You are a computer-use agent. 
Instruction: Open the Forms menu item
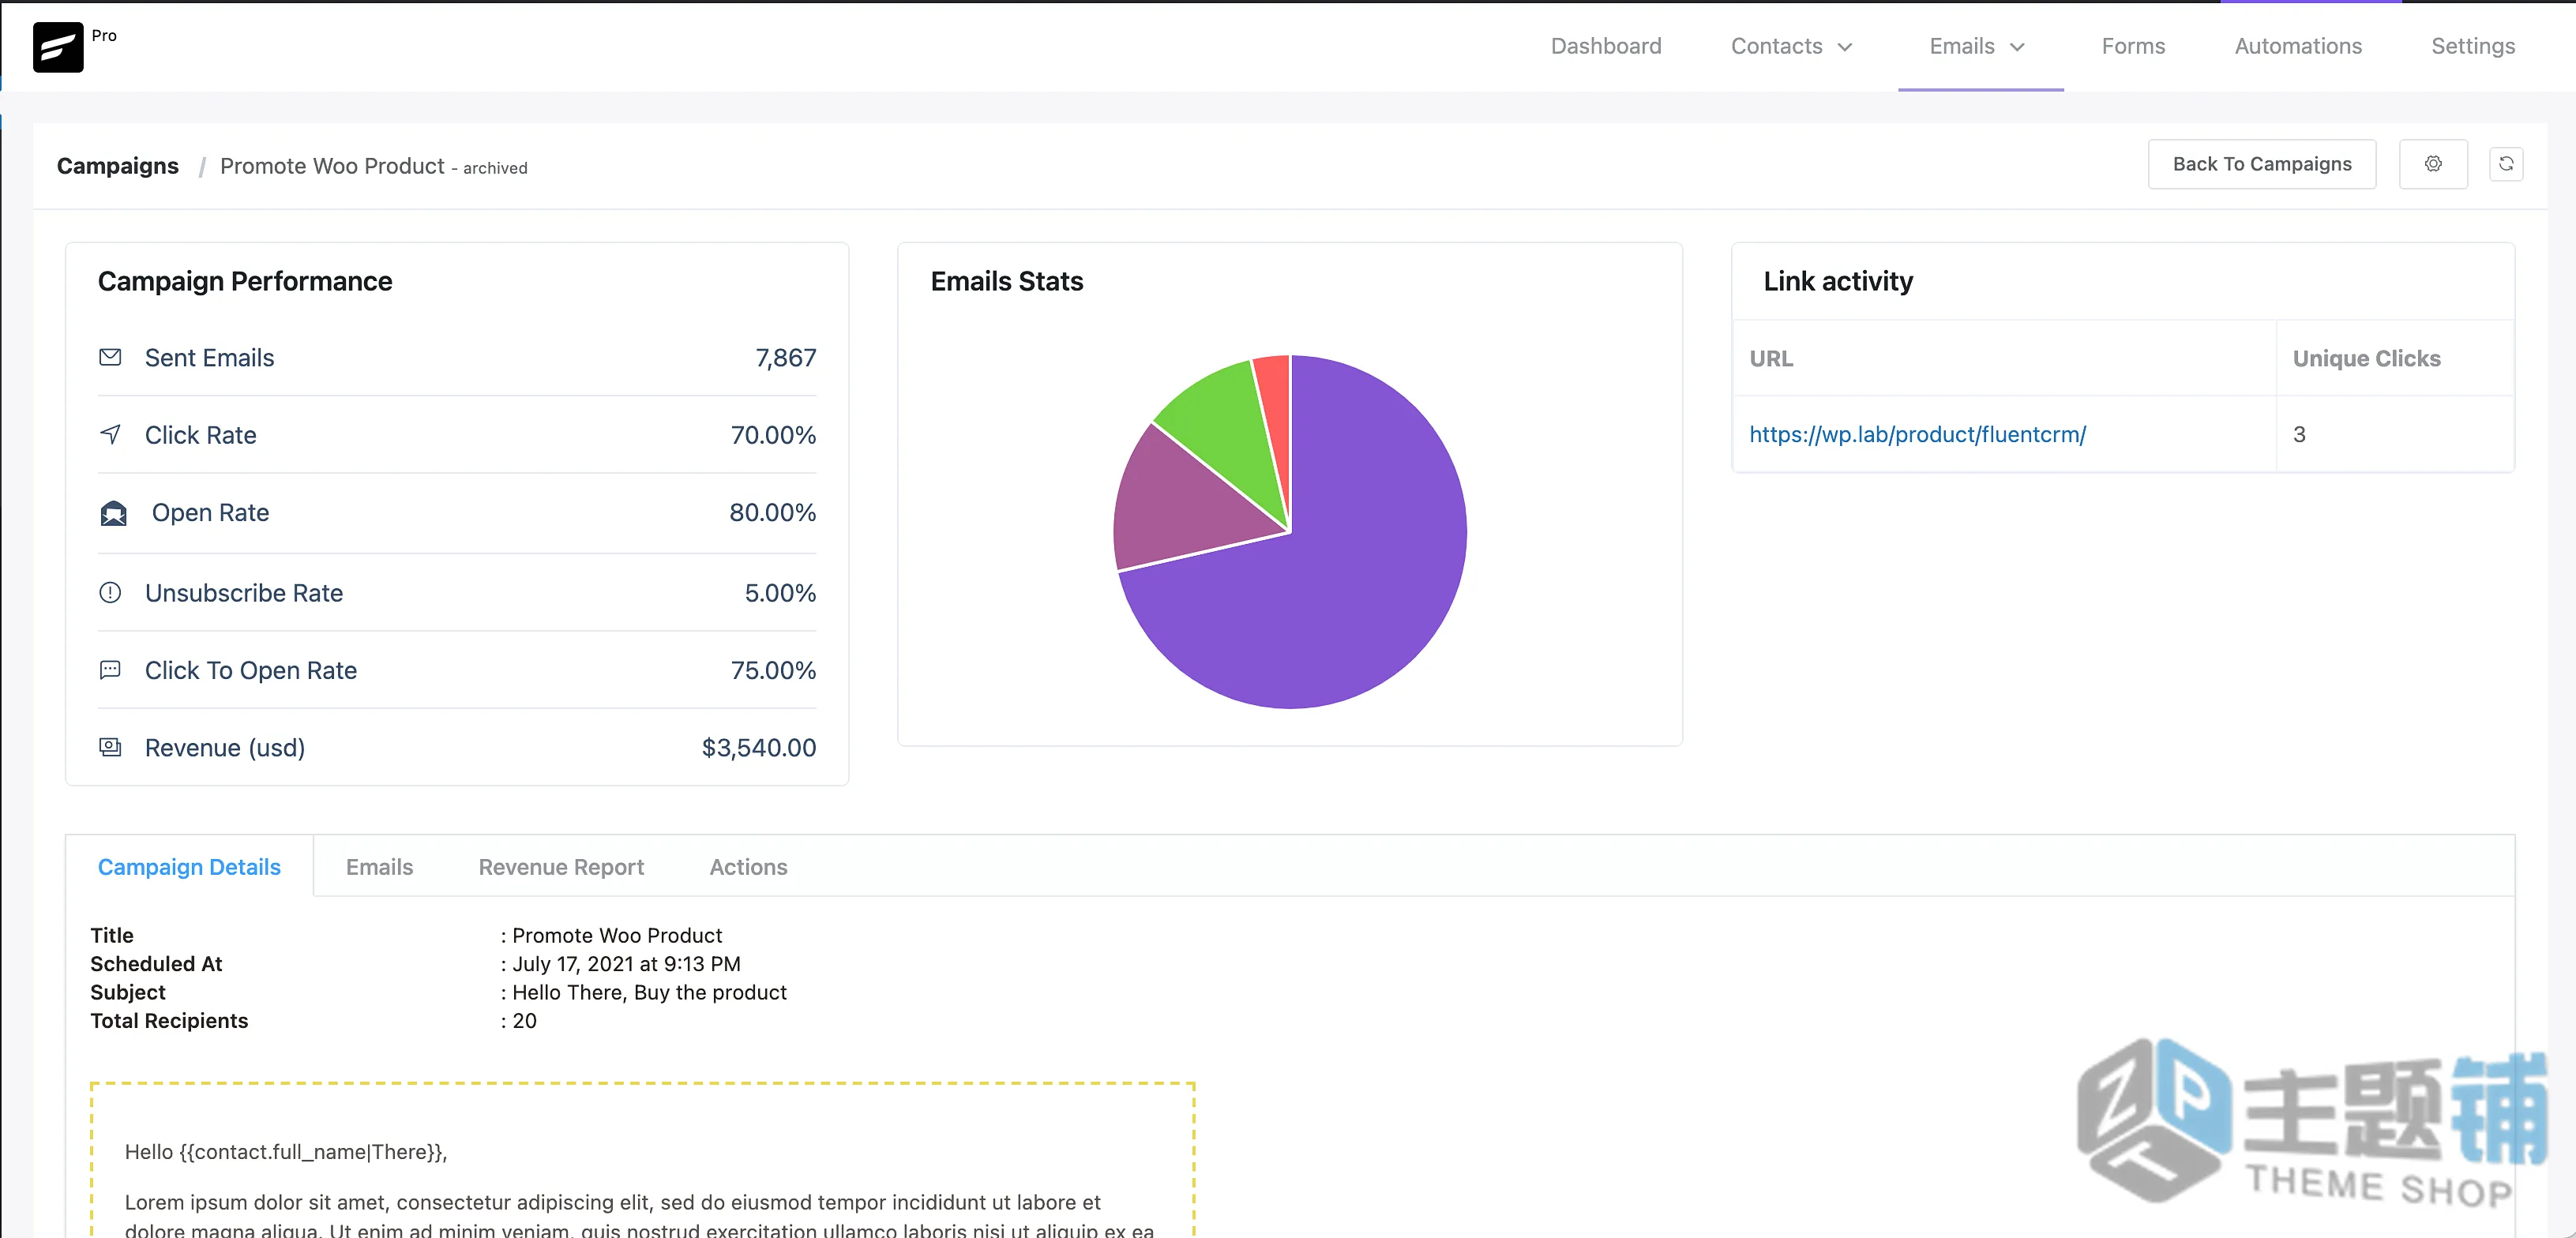[x=2133, y=46]
